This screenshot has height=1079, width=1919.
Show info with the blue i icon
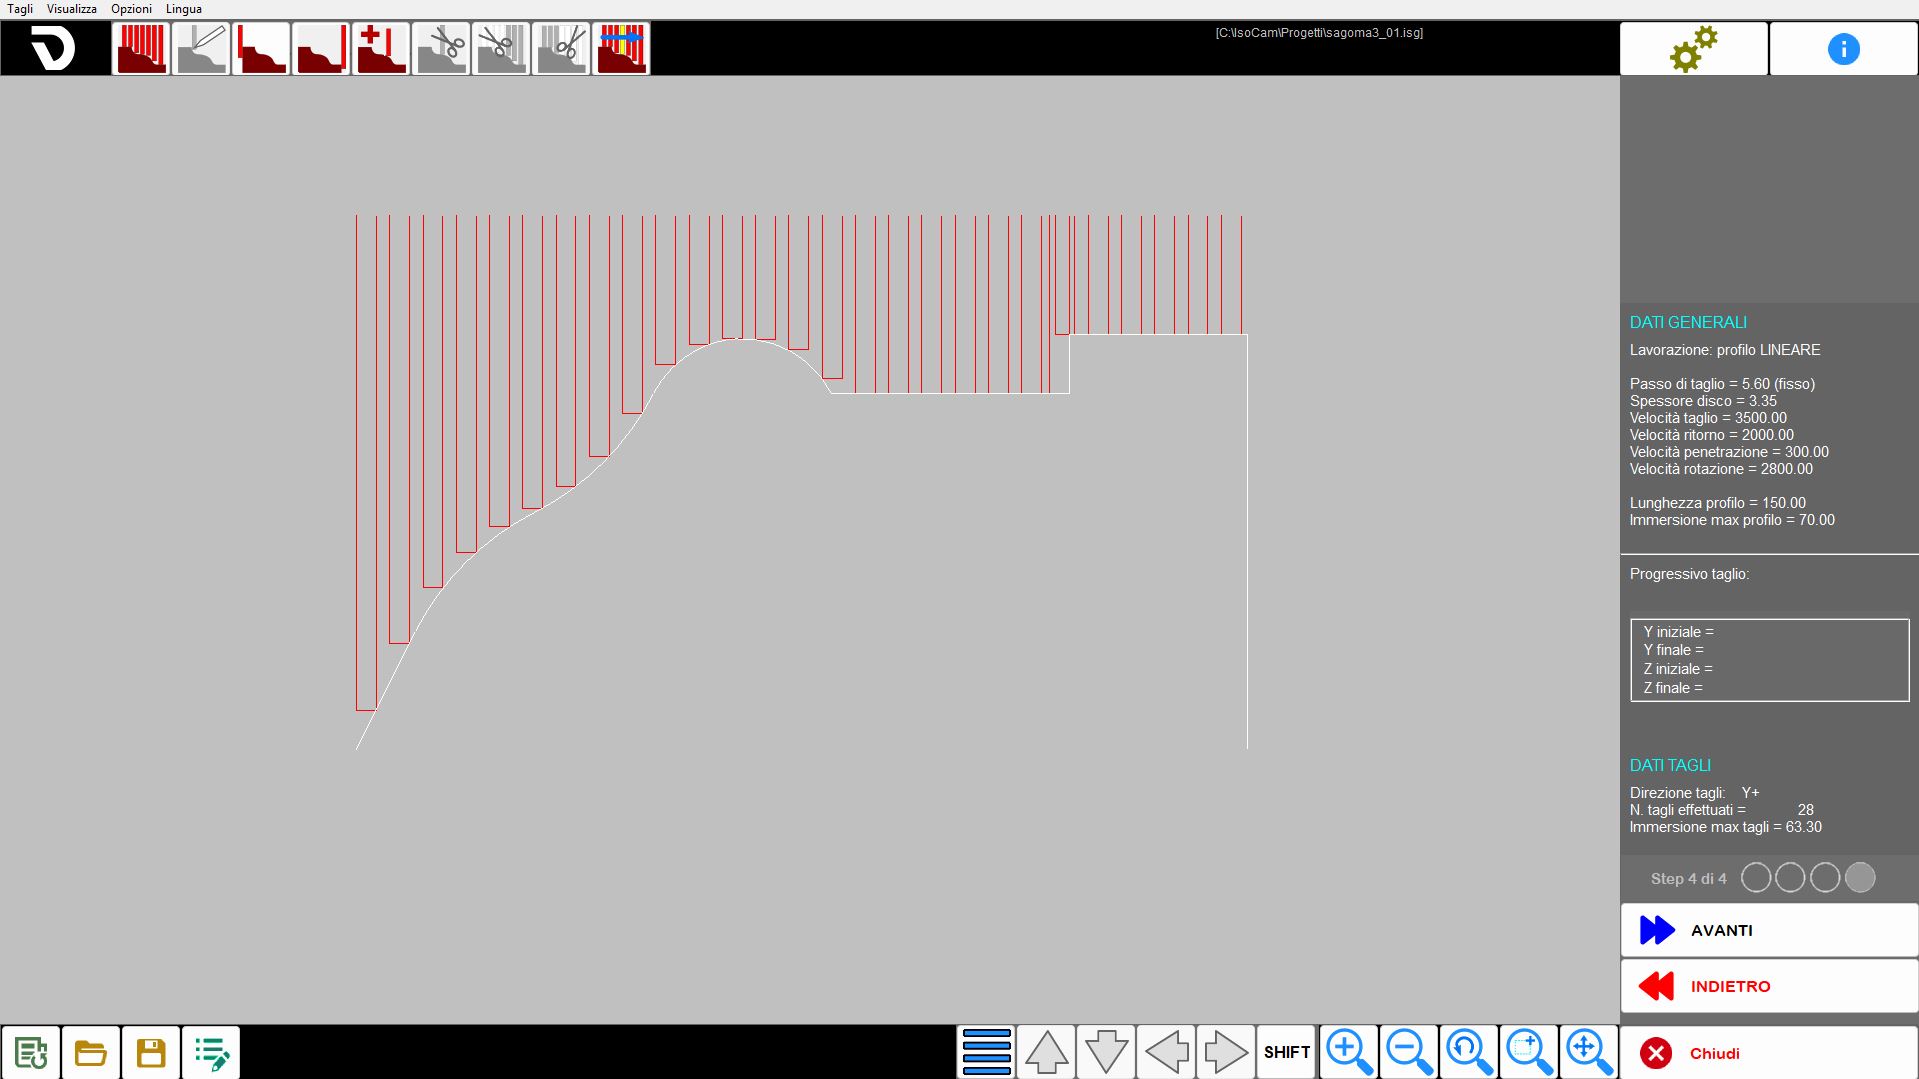[1843, 48]
